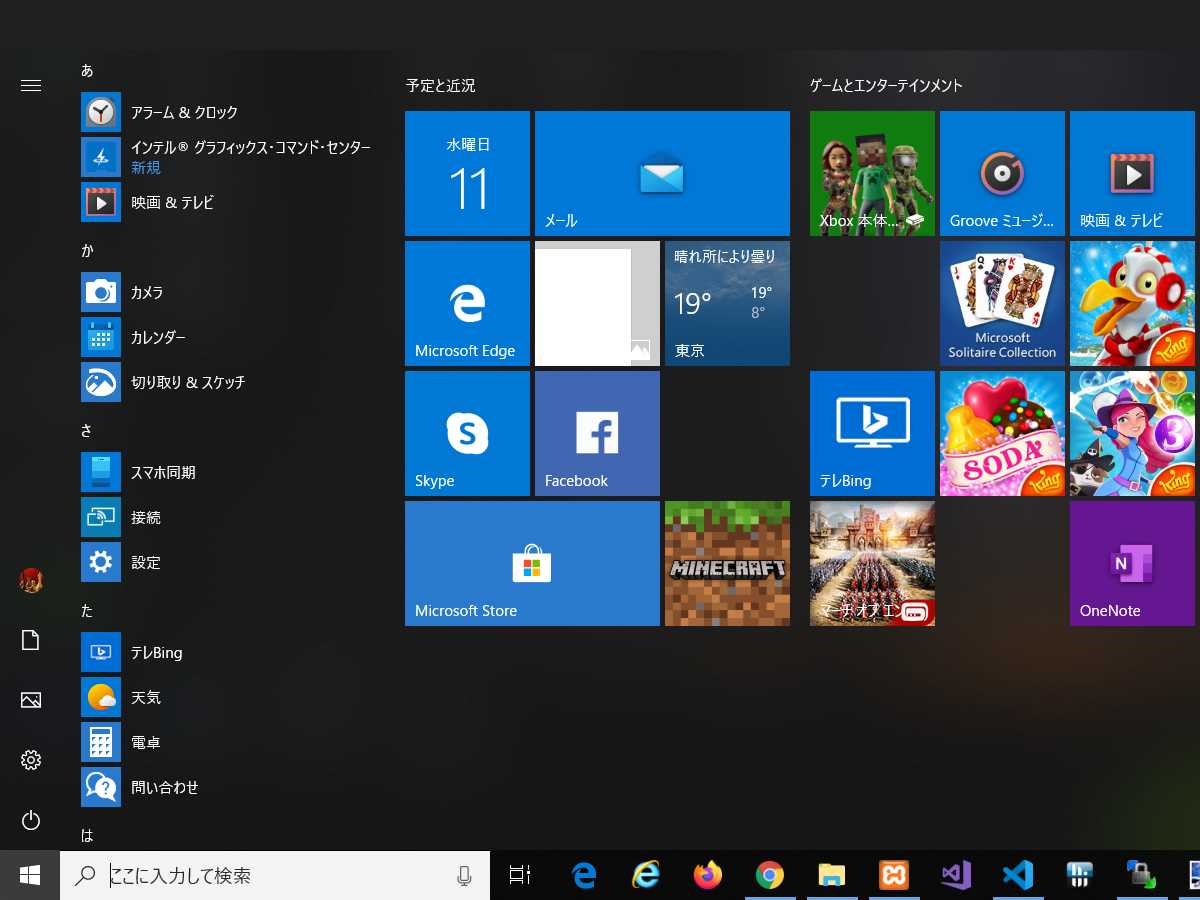Open the Calendar app (カレンダー) in list
This screenshot has width=1200, height=900.
click(x=228, y=337)
